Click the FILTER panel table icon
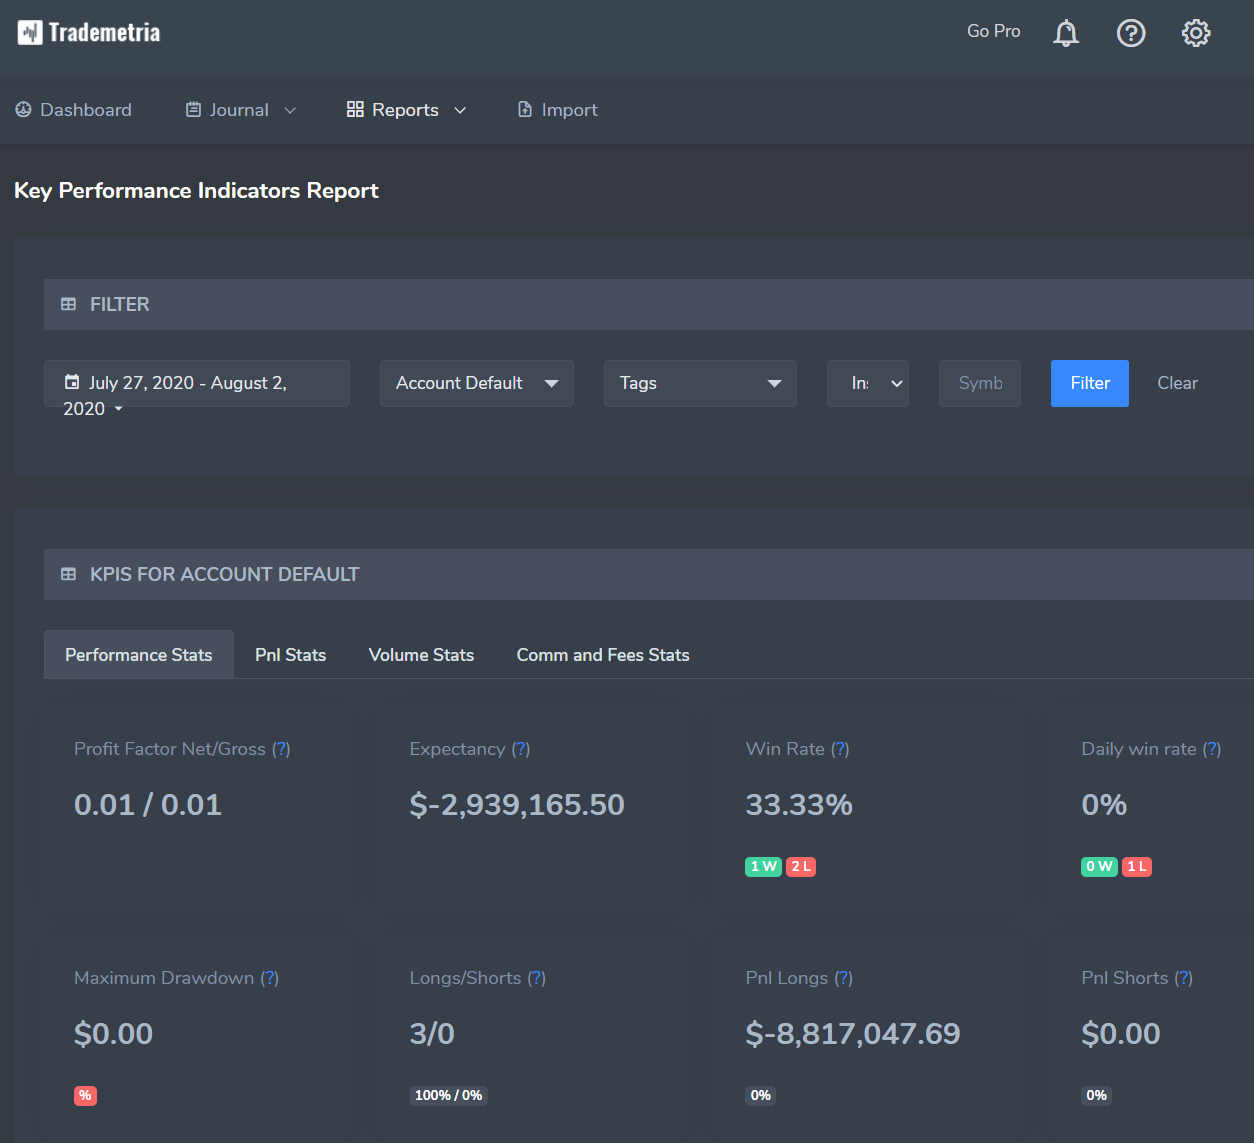The image size is (1254, 1143). tap(68, 304)
